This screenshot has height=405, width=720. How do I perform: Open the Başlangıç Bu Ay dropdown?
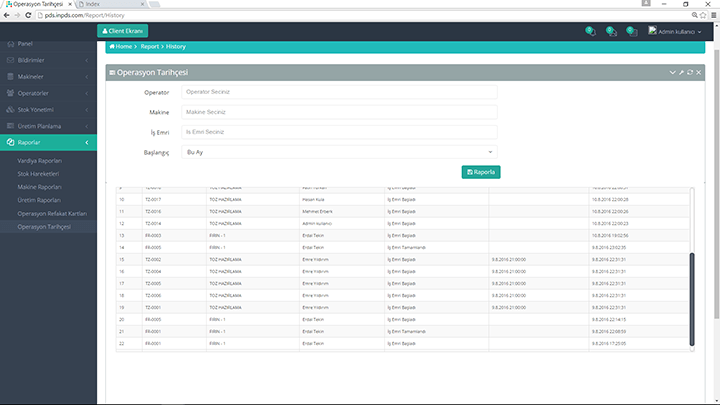tap(339, 152)
